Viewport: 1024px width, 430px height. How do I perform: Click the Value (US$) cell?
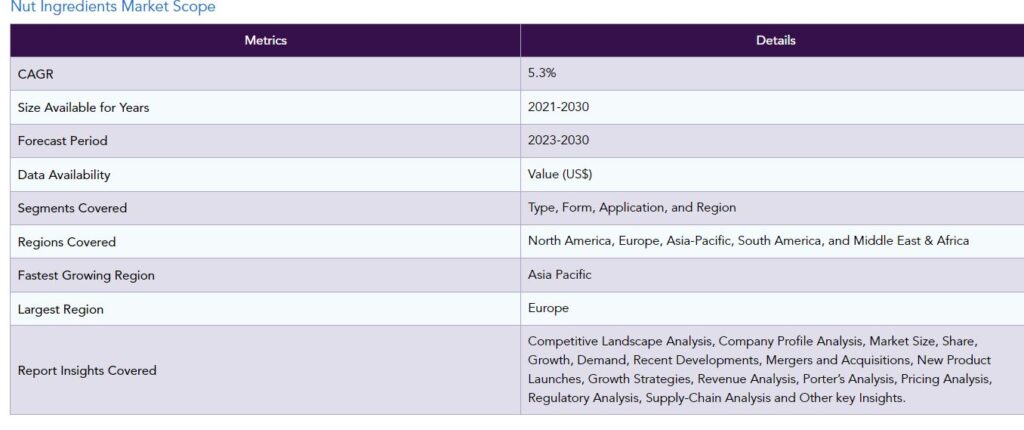coord(773,174)
